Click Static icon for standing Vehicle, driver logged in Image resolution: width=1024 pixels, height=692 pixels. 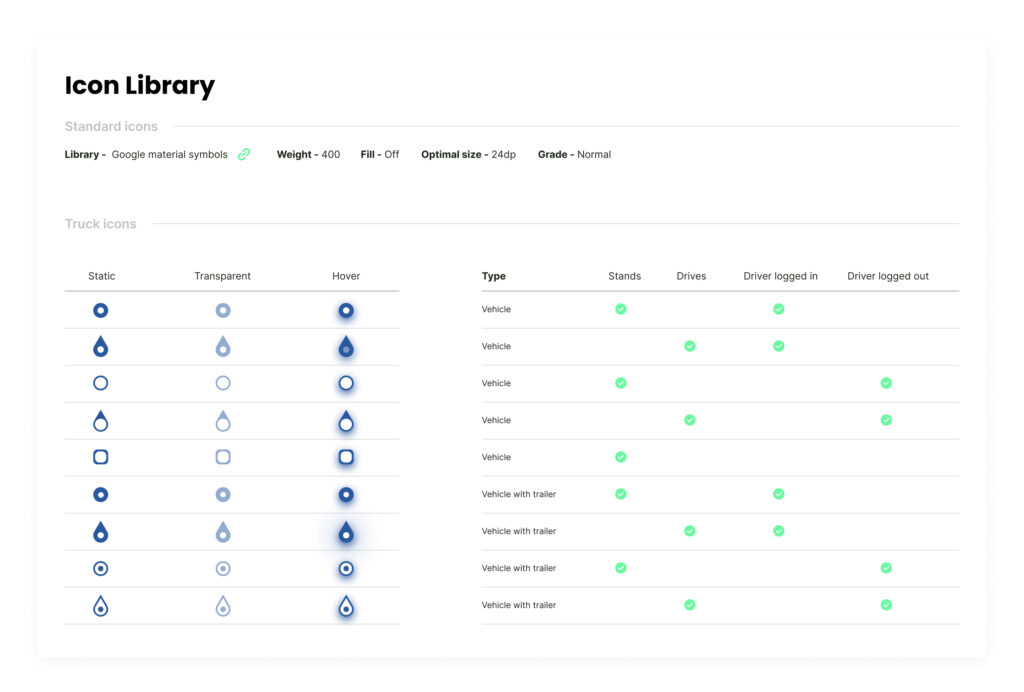(x=101, y=310)
